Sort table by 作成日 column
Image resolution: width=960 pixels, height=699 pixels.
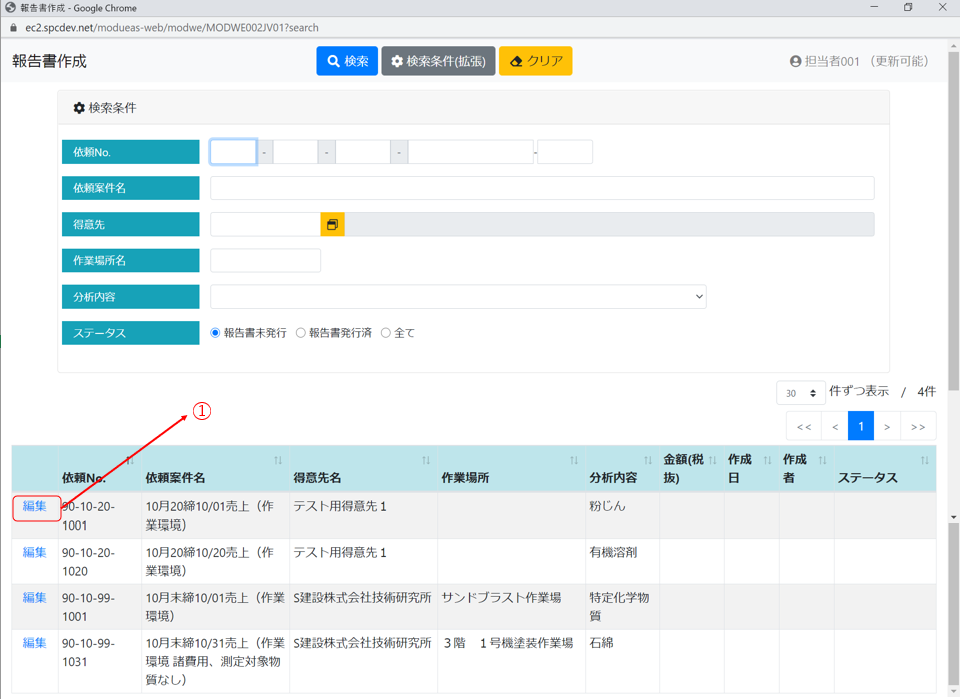767,460
